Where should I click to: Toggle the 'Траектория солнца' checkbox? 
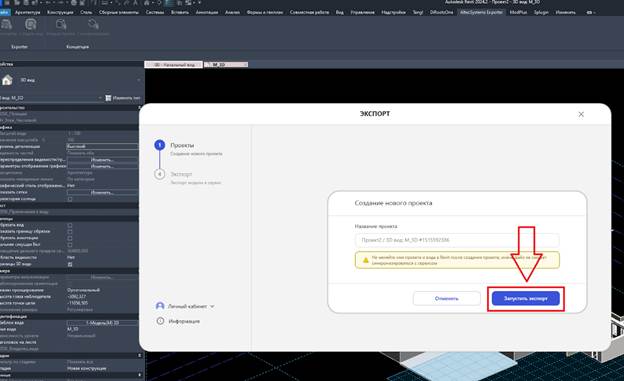pyautogui.click(x=70, y=199)
